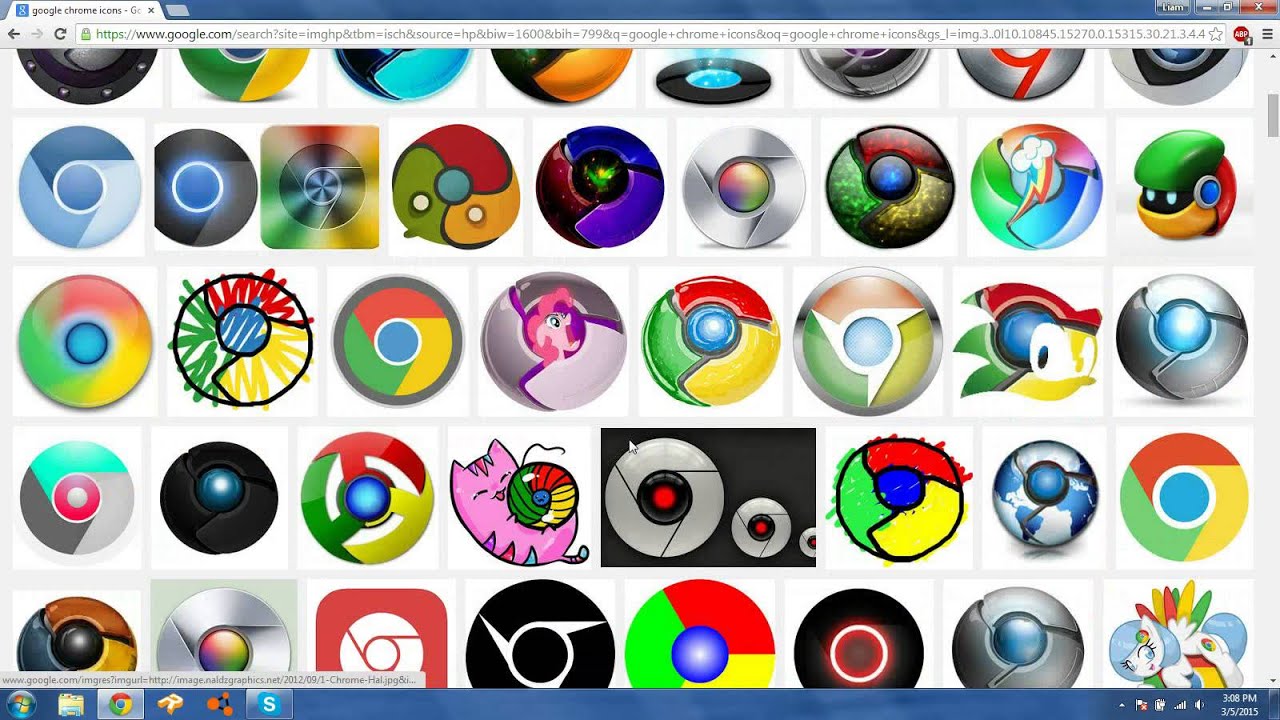The height and width of the screenshot is (720, 1280).
Task: Open the scribbled hand-drawn Chrome icon with striped center
Action: [x=242, y=341]
